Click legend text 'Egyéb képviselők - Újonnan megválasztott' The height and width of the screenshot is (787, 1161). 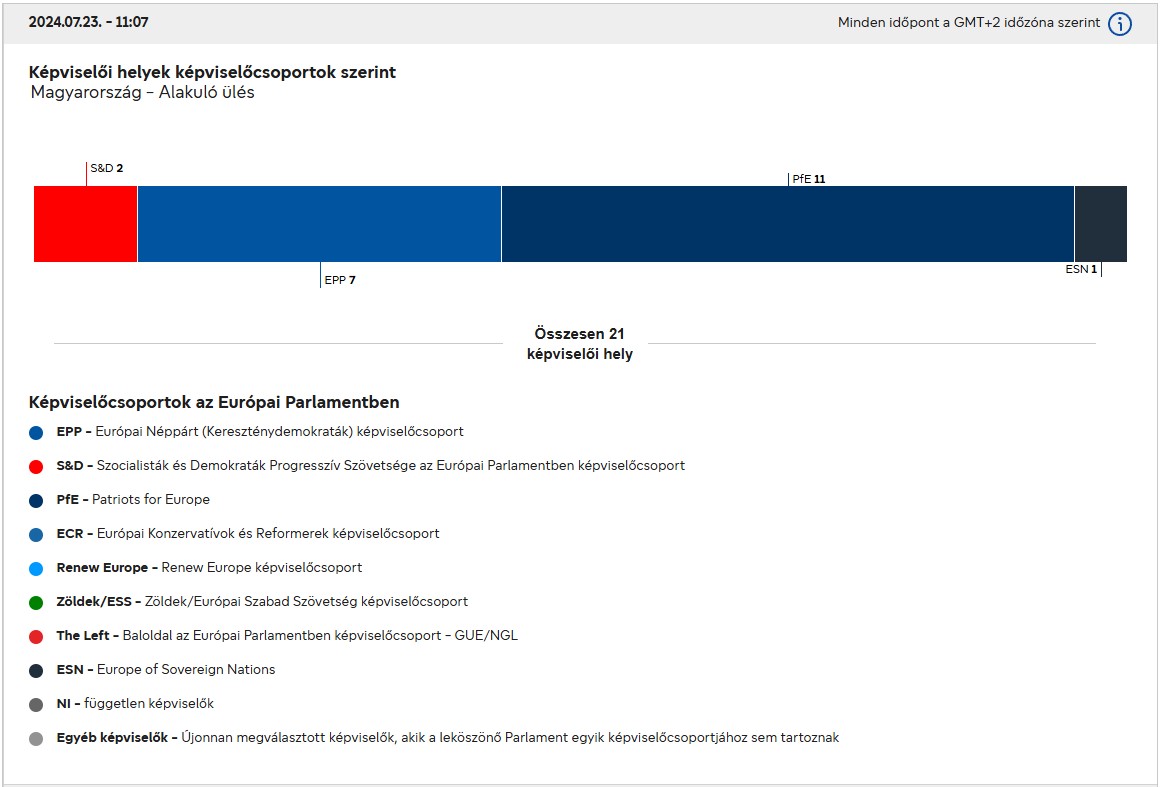click(x=448, y=737)
